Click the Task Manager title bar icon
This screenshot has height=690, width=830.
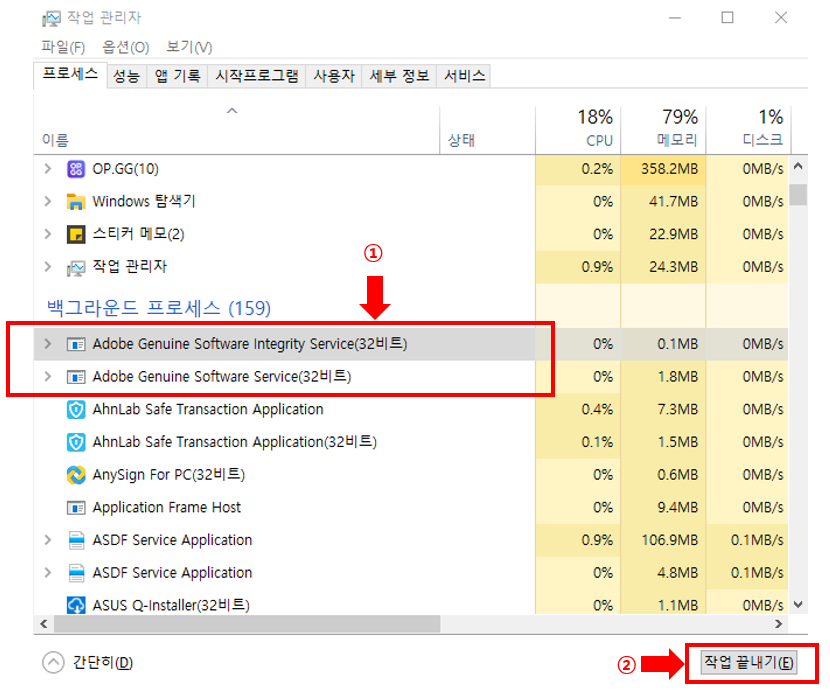pos(51,19)
